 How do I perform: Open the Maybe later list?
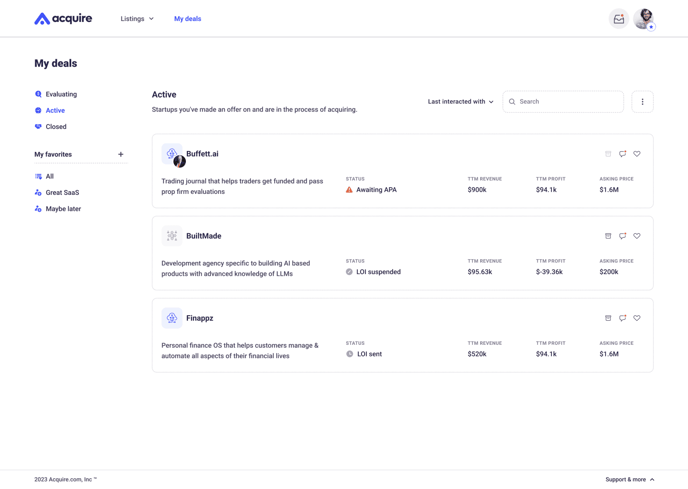click(58, 209)
